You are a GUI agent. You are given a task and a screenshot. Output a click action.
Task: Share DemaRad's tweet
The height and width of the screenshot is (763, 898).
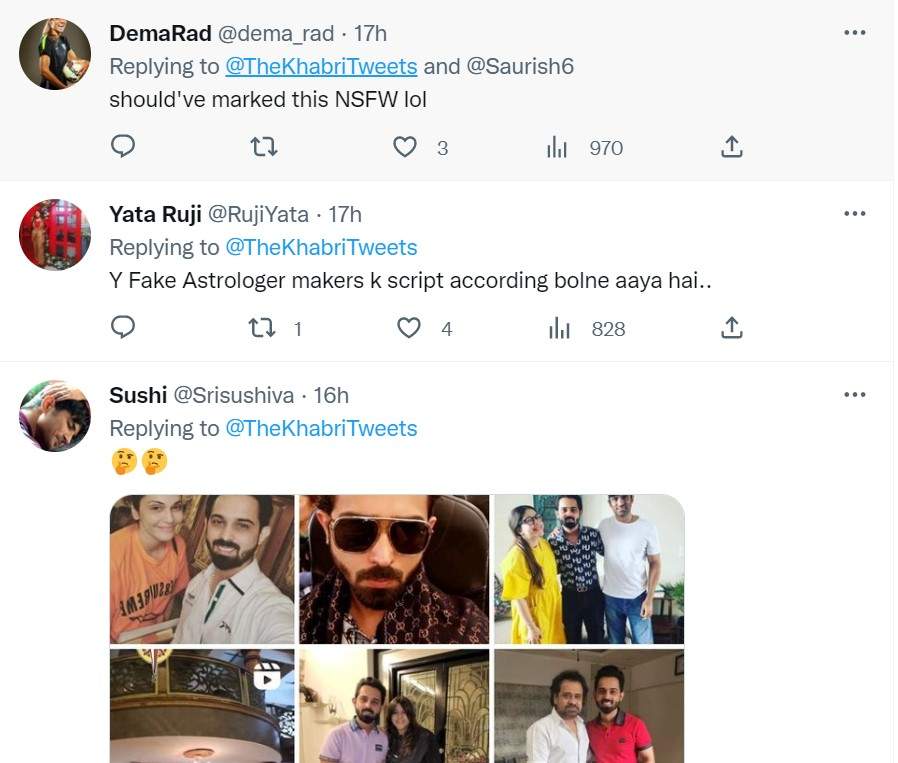731,147
